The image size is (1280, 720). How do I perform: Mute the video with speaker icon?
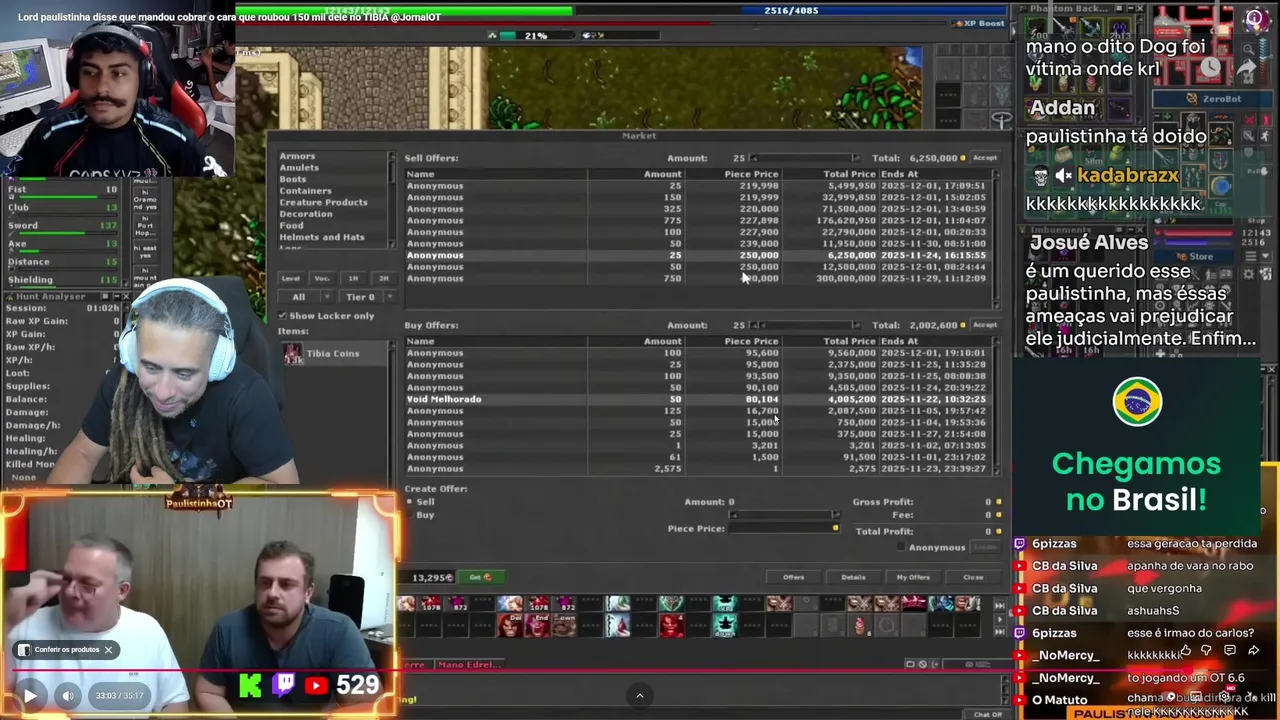tap(67, 695)
